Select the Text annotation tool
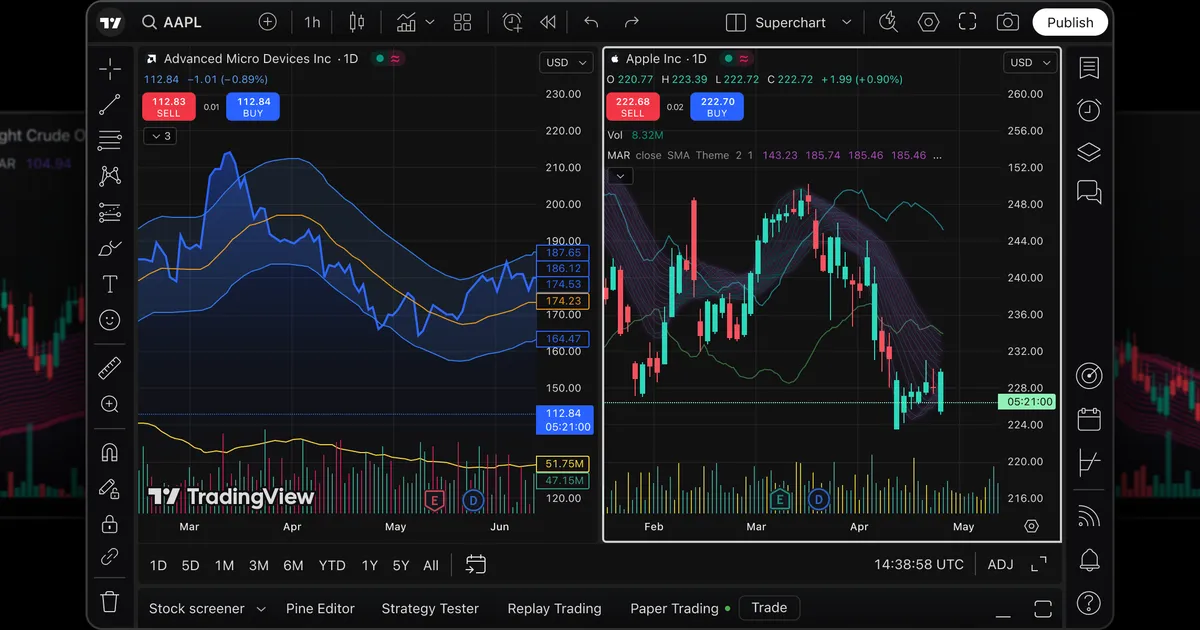The height and width of the screenshot is (630, 1200). coord(110,284)
